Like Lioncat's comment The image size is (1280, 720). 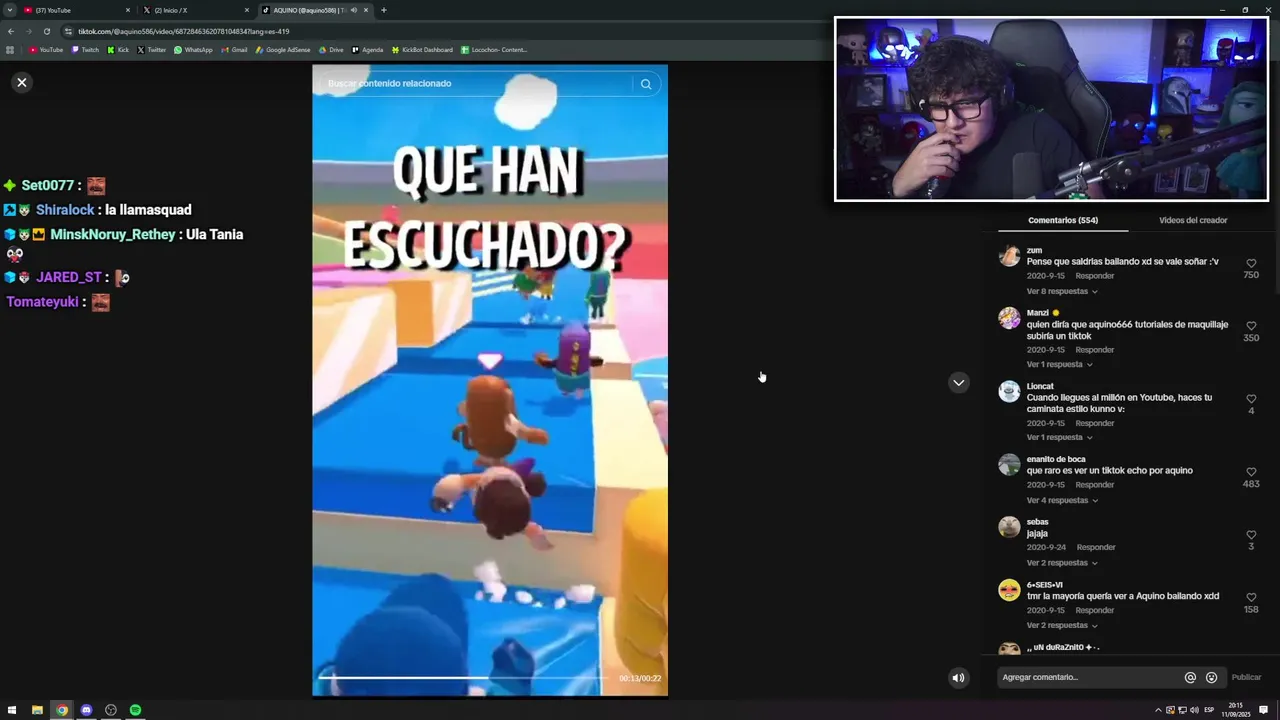1251,399
